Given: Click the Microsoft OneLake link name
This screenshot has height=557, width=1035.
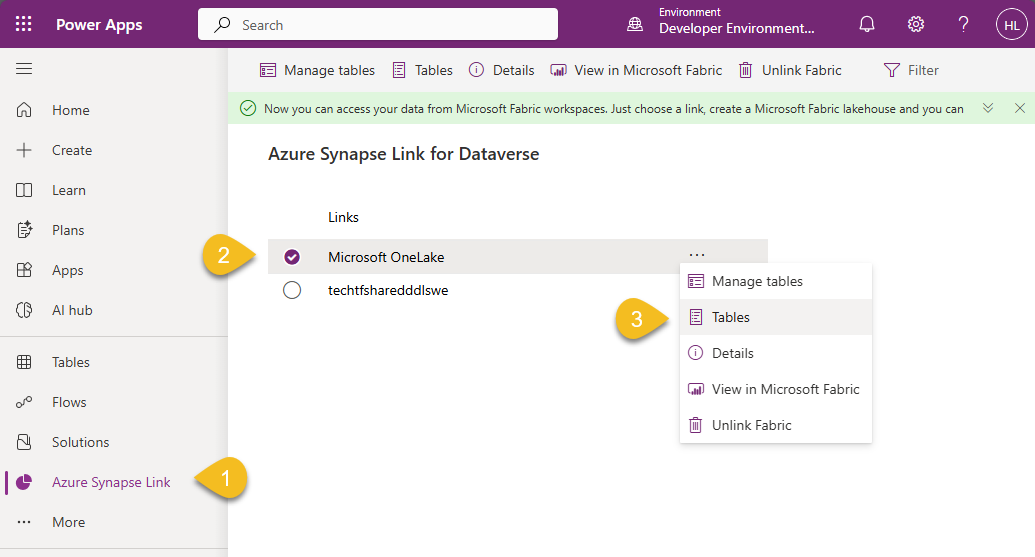Looking at the screenshot, I should coord(386,257).
